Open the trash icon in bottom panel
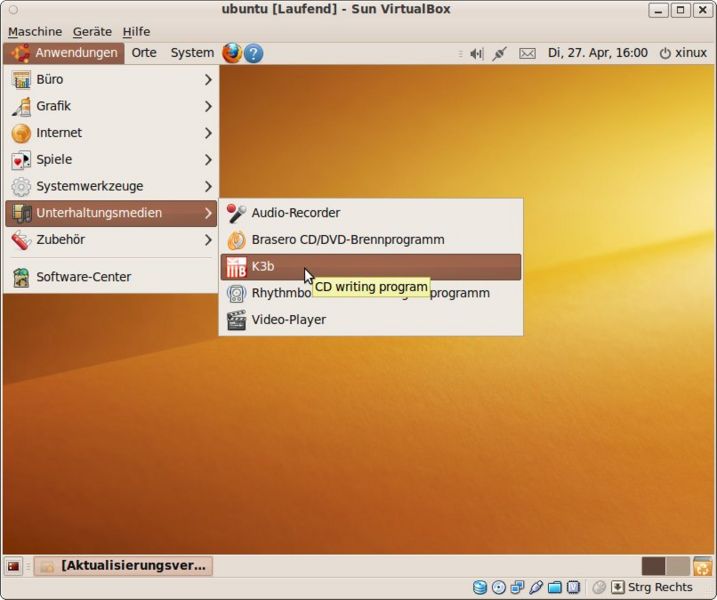The height and width of the screenshot is (600, 717). coord(702,566)
